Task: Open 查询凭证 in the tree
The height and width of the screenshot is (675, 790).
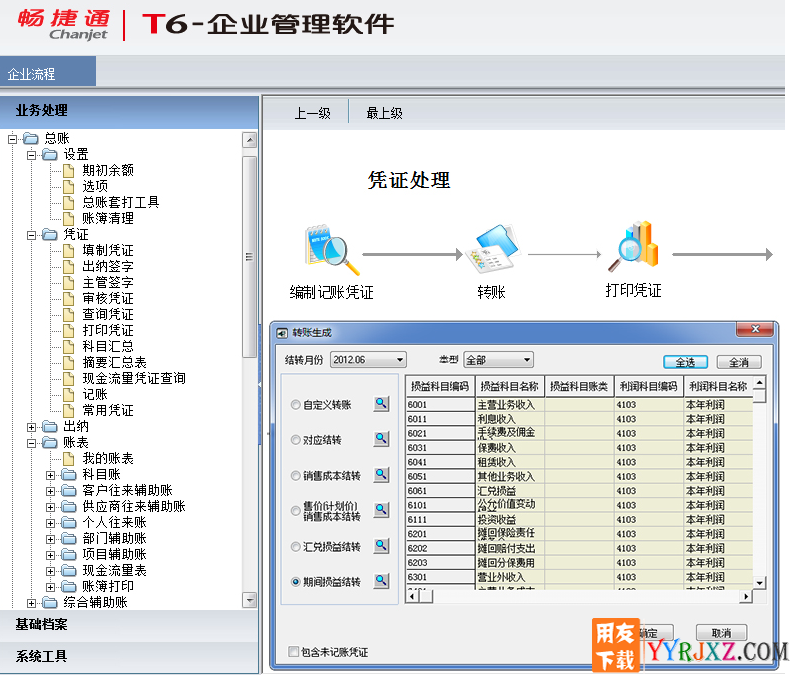Action: [108, 315]
